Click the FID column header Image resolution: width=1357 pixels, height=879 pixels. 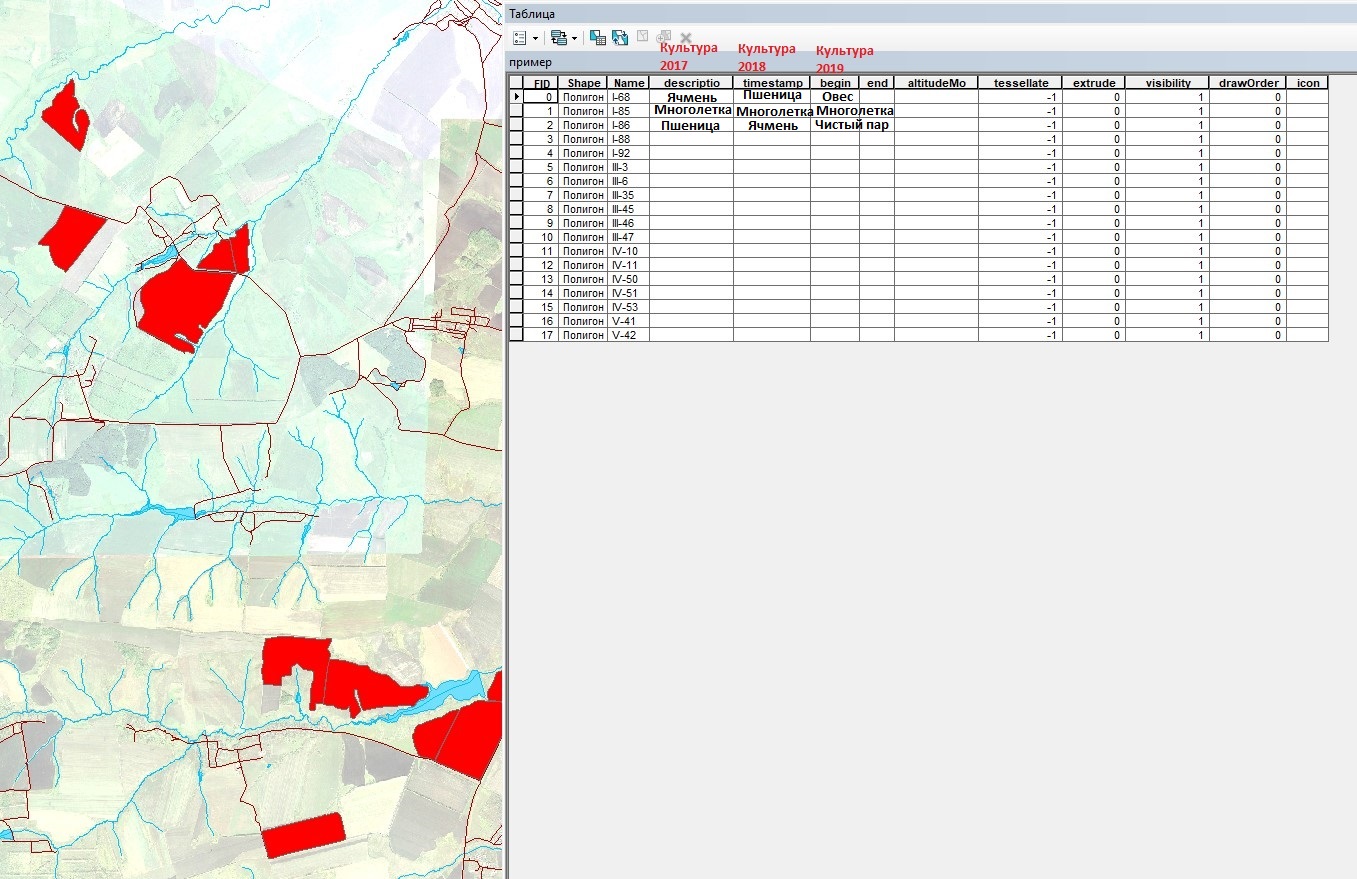541,83
